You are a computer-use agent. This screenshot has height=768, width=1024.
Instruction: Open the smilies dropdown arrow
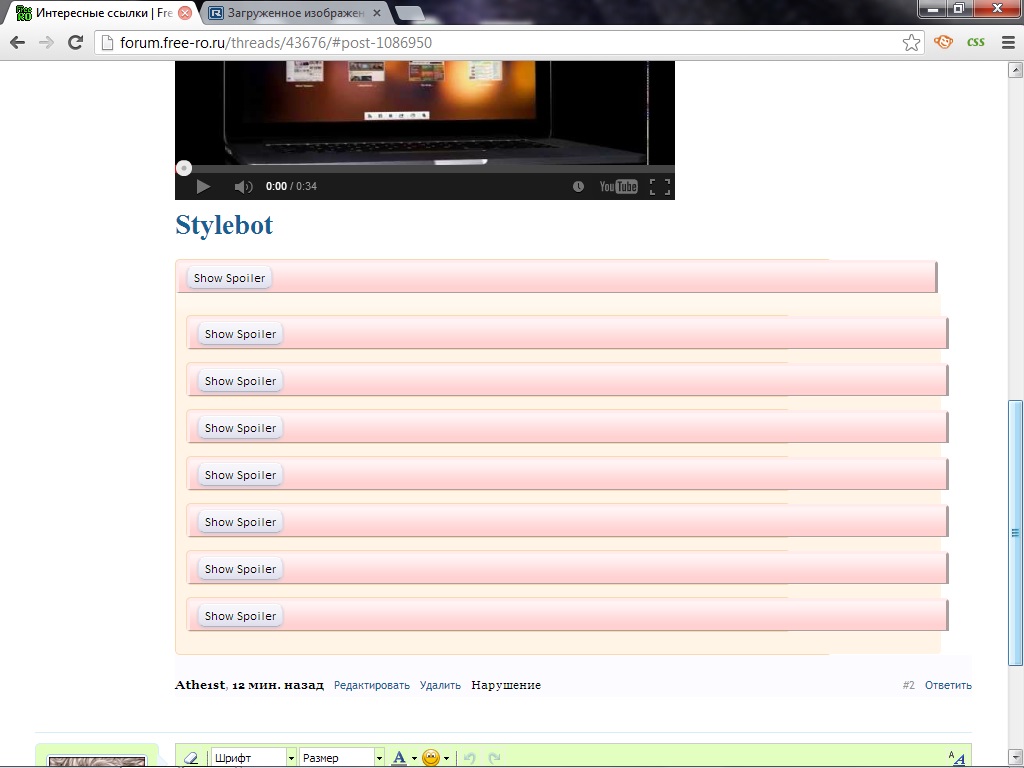(446, 758)
